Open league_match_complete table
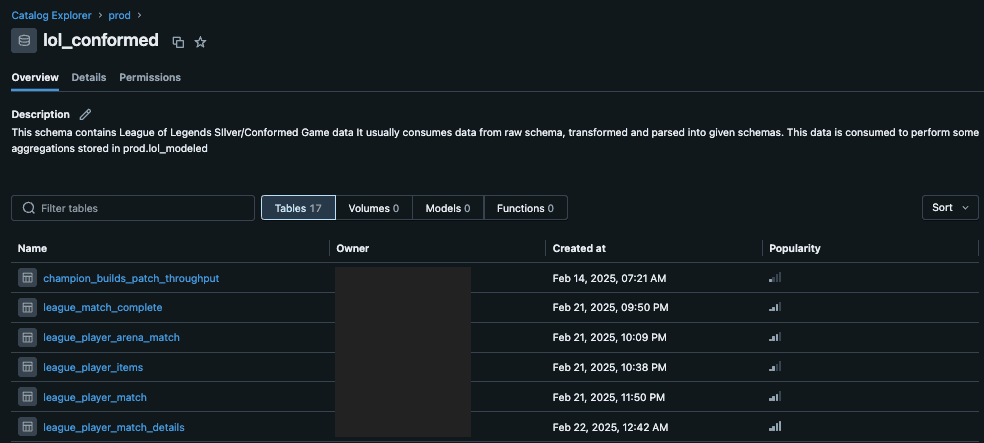984x443 pixels. click(103, 307)
